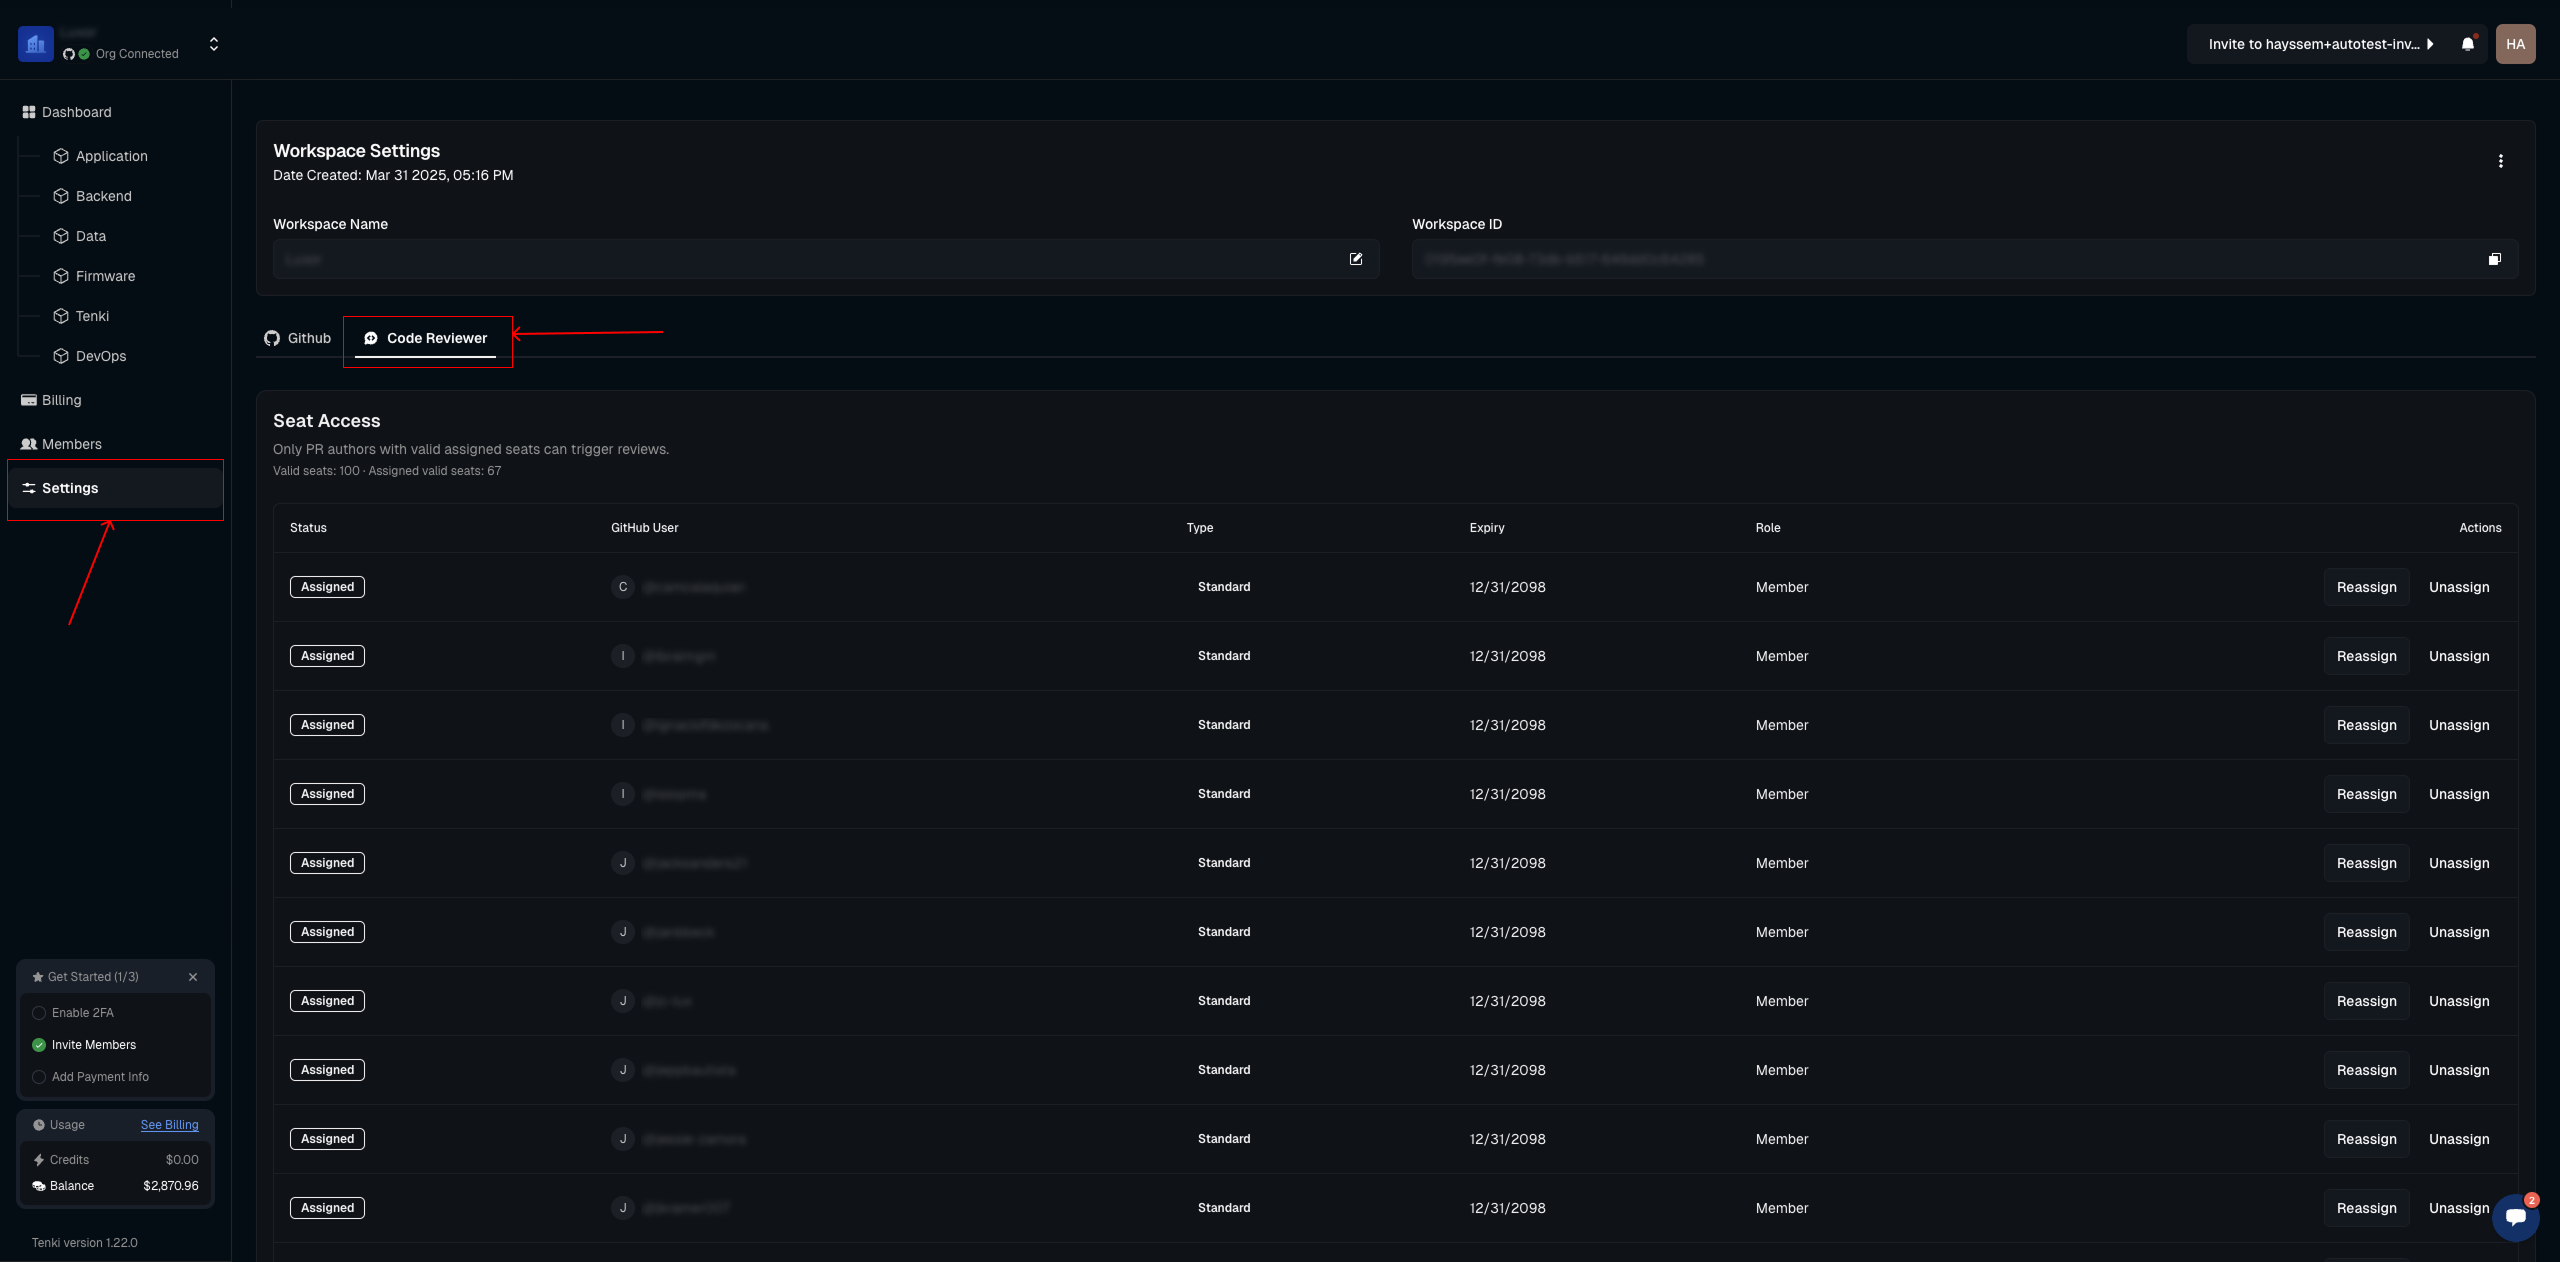Screen dimensions: 2560x1262
Task: Click the notification bell icon
Action: [2467, 44]
